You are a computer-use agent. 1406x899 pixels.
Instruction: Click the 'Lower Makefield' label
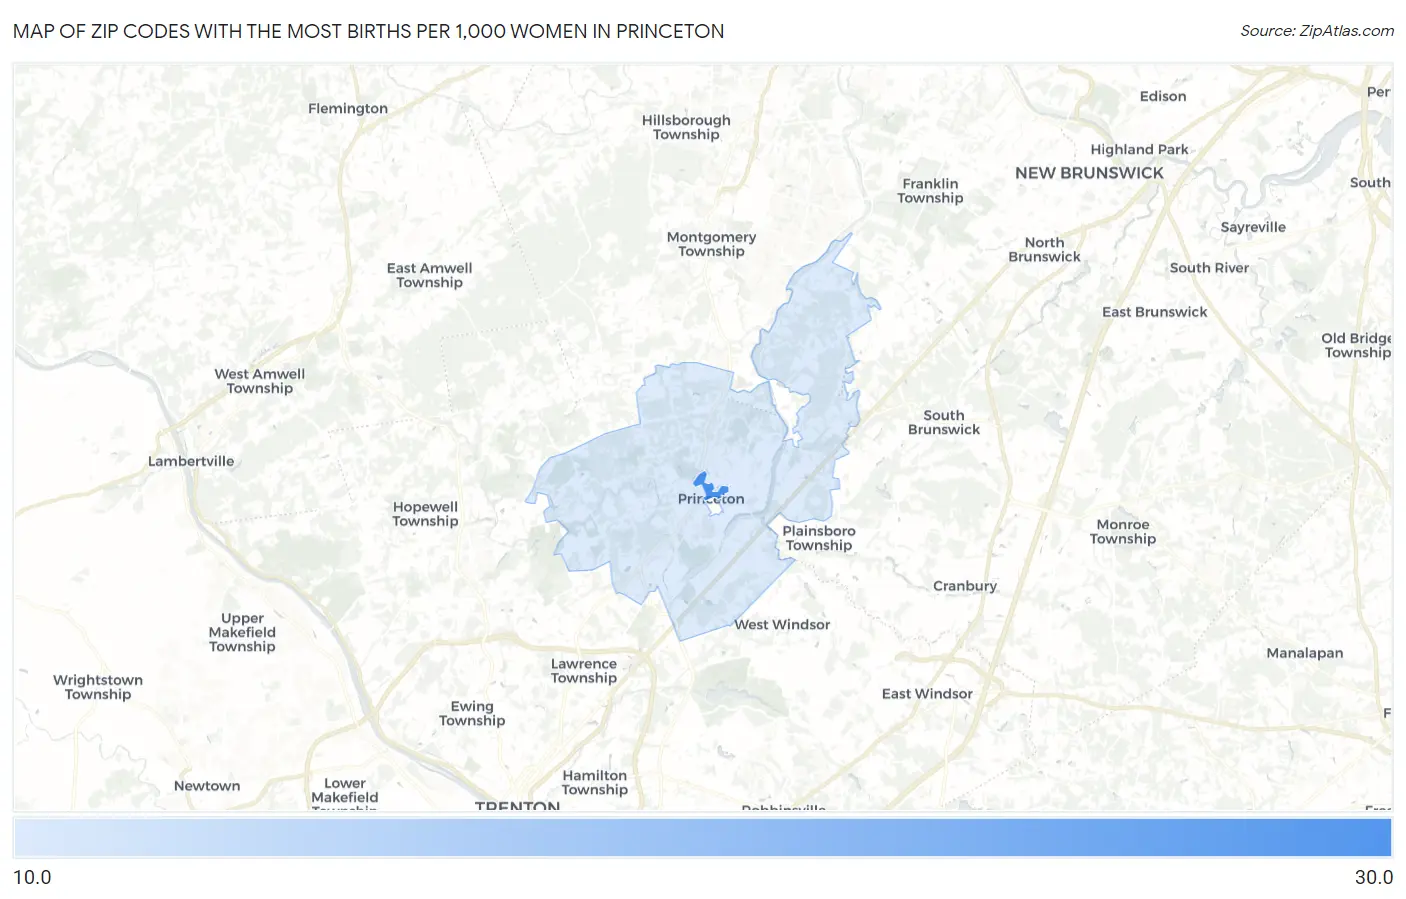345,790
